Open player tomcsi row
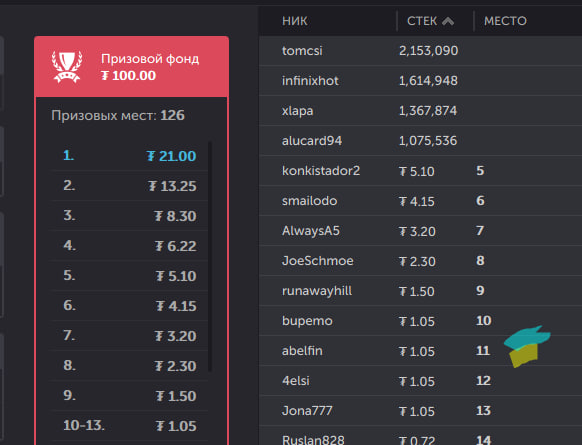 [420, 51]
